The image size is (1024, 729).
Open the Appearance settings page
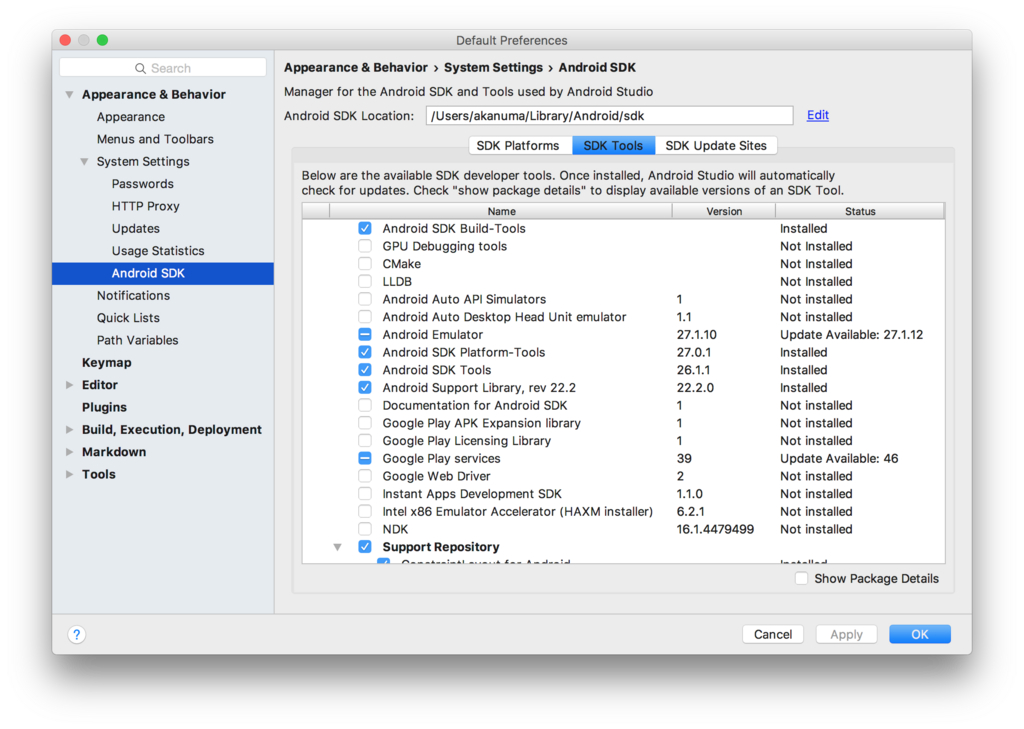[x=131, y=117]
